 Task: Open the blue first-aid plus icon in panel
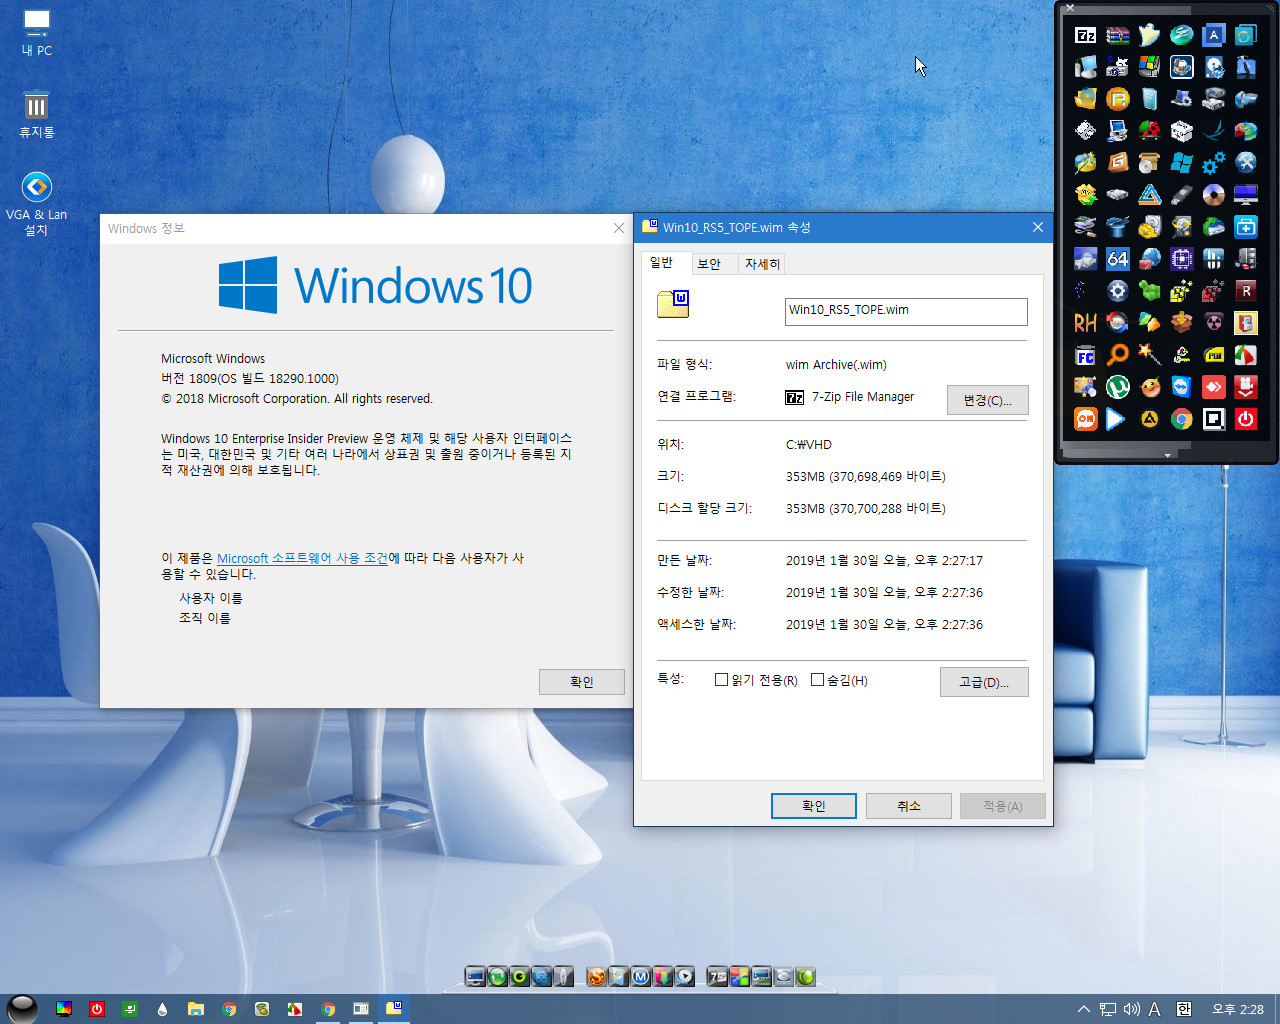coord(1245,227)
